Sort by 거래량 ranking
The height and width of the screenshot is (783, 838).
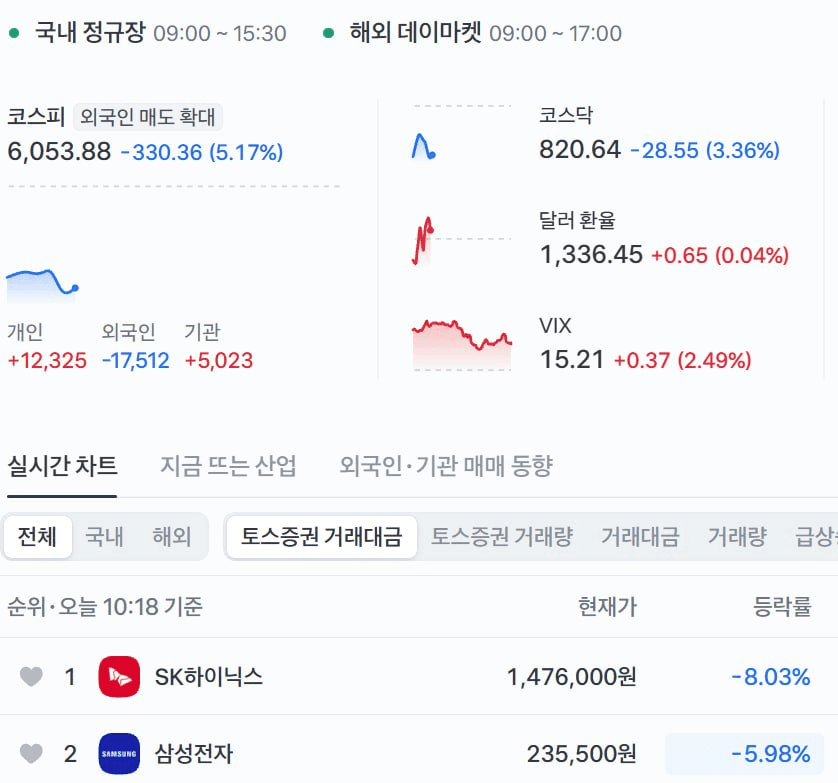tap(738, 537)
